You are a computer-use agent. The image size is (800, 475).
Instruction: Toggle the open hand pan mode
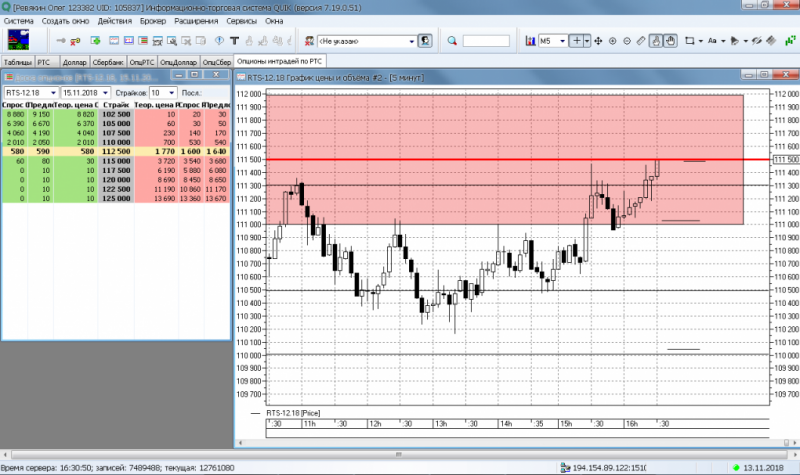670,41
